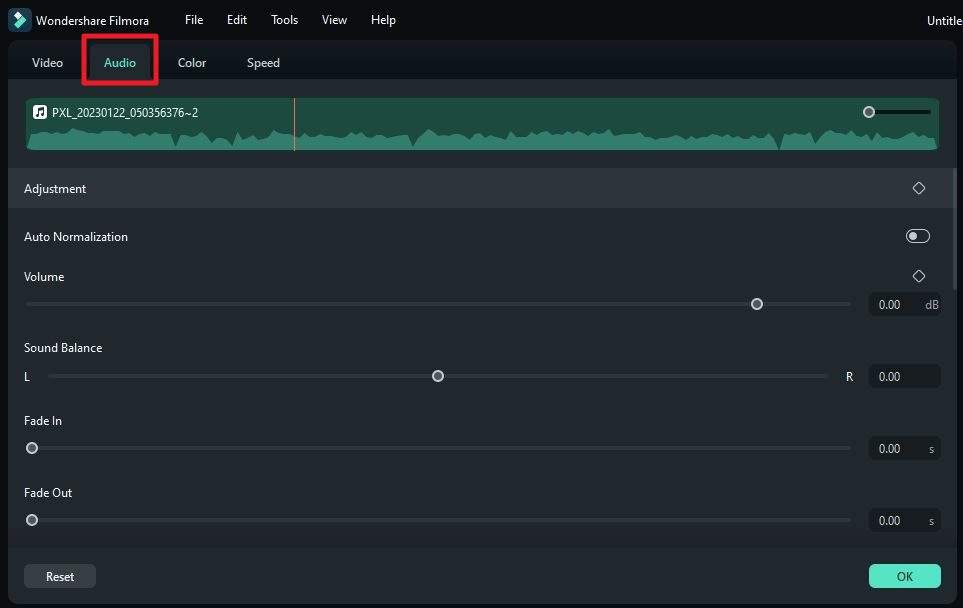The width and height of the screenshot is (963, 608).
Task: Open the View menu
Action: point(334,20)
